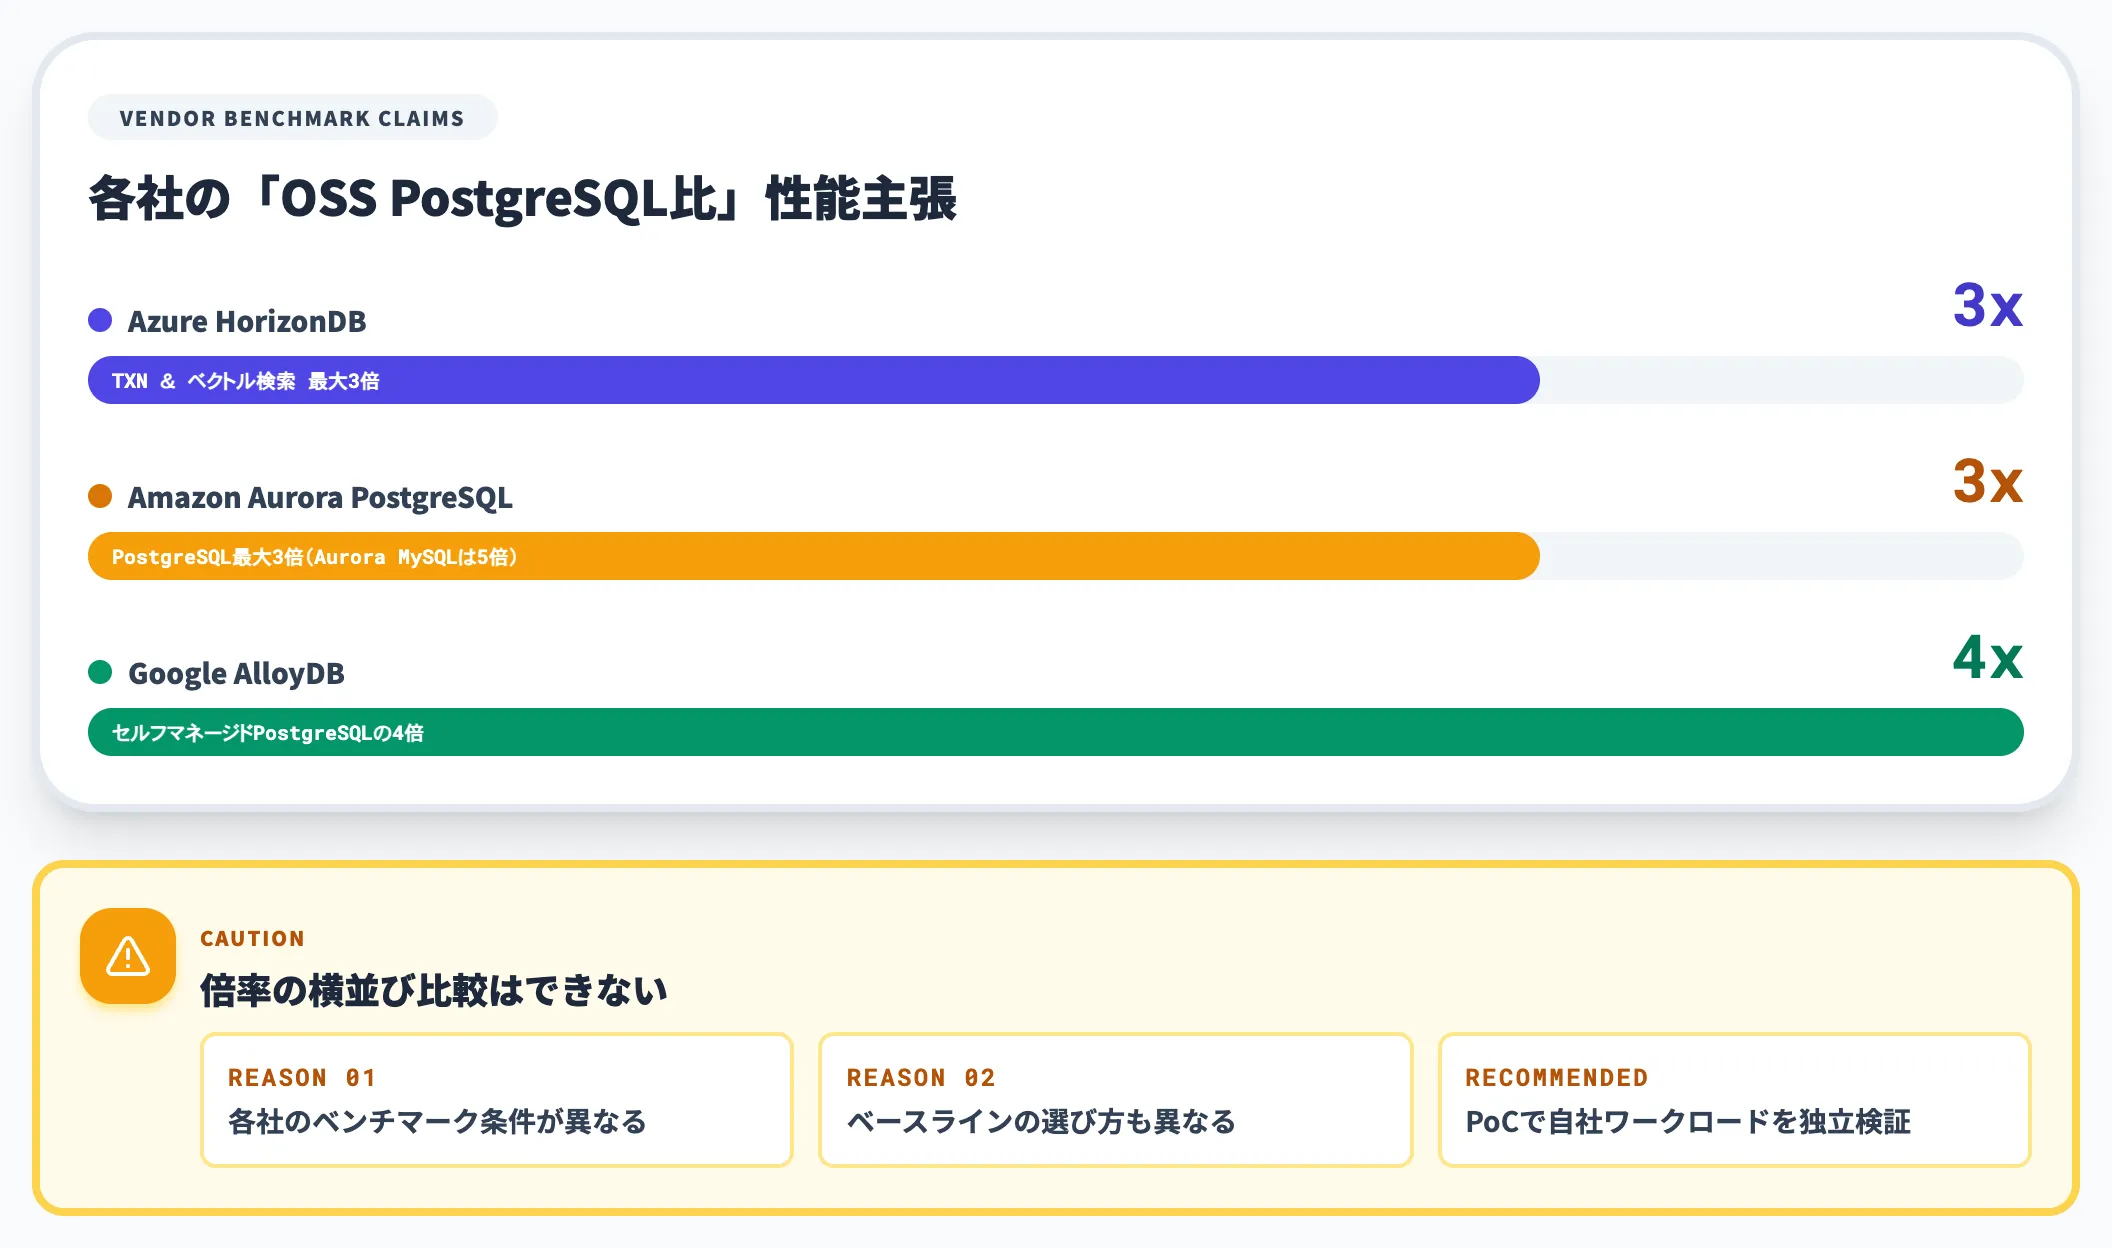This screenshot has height=1248, width=2112.
Task: Click the orange 3x value for Aurora
Action: point(1988,481)
